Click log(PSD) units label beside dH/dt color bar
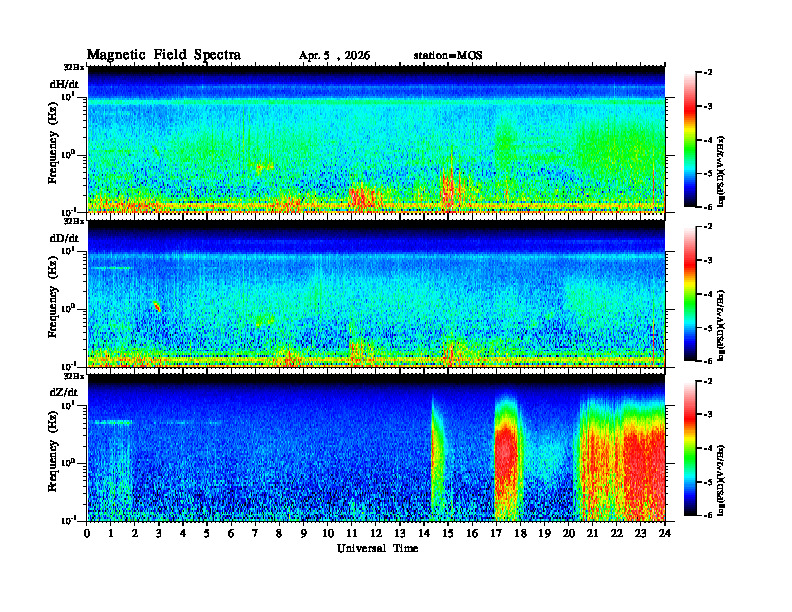This screenshot has width=792, height=612. pos(721,171)
